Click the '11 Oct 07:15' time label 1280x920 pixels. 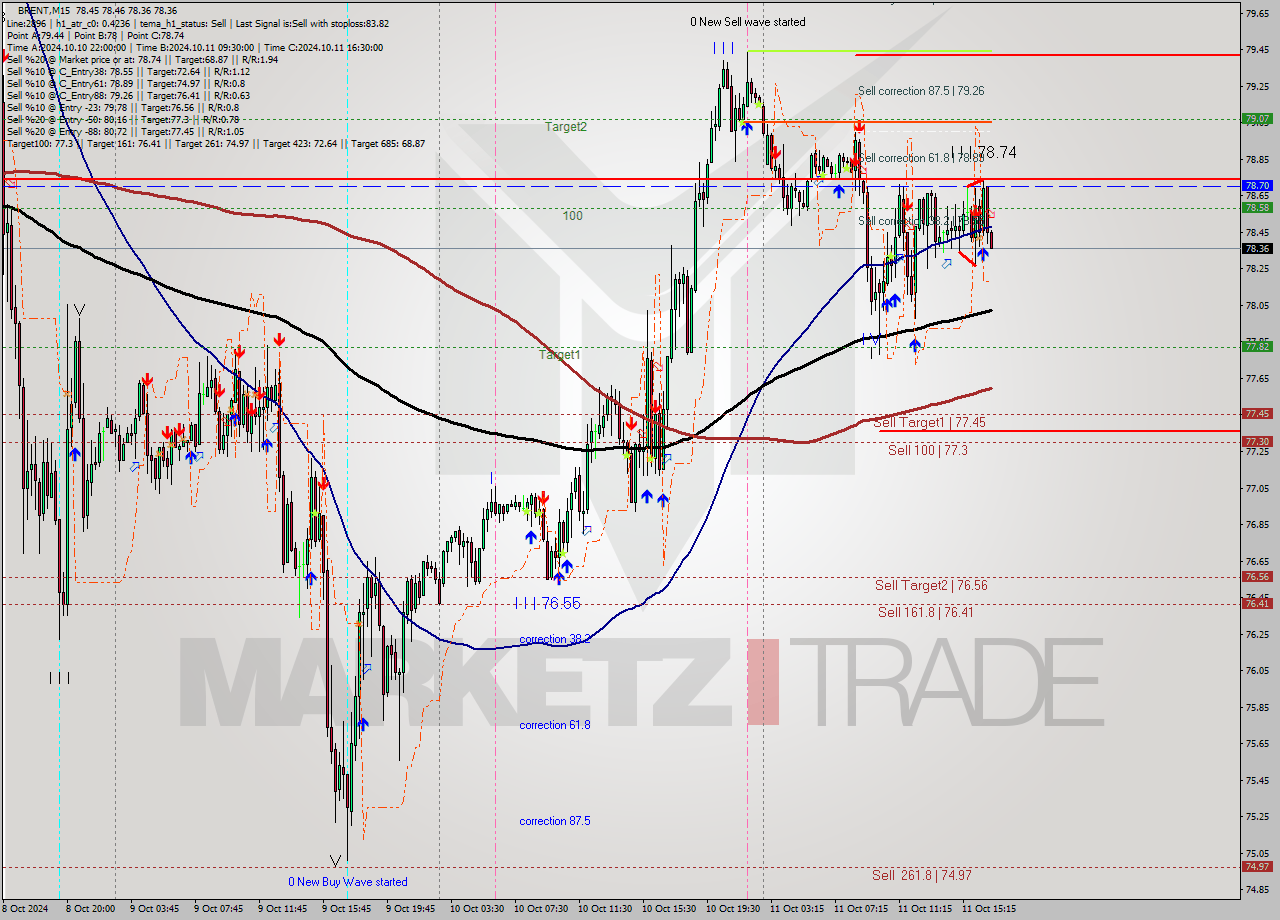click(x=861, y=909)
